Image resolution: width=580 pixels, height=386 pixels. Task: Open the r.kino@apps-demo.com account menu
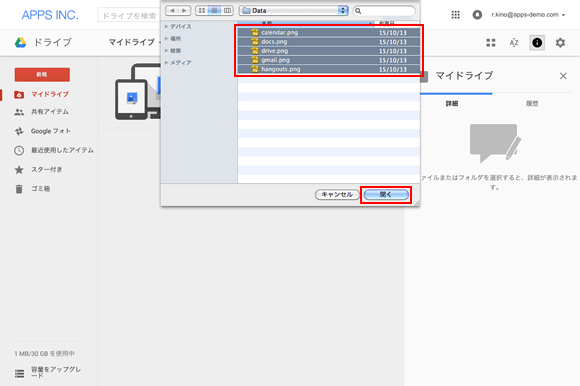[528, 15]
